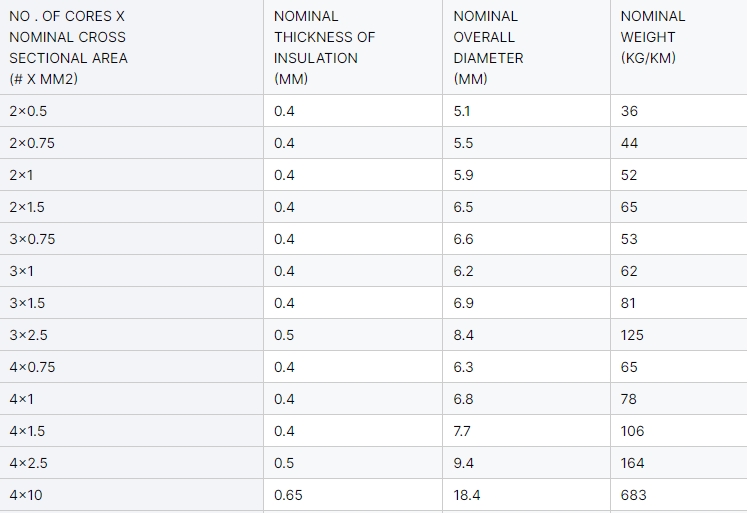
Task: Click the 5.1 diameter cell
Action: tap(526, 111)
